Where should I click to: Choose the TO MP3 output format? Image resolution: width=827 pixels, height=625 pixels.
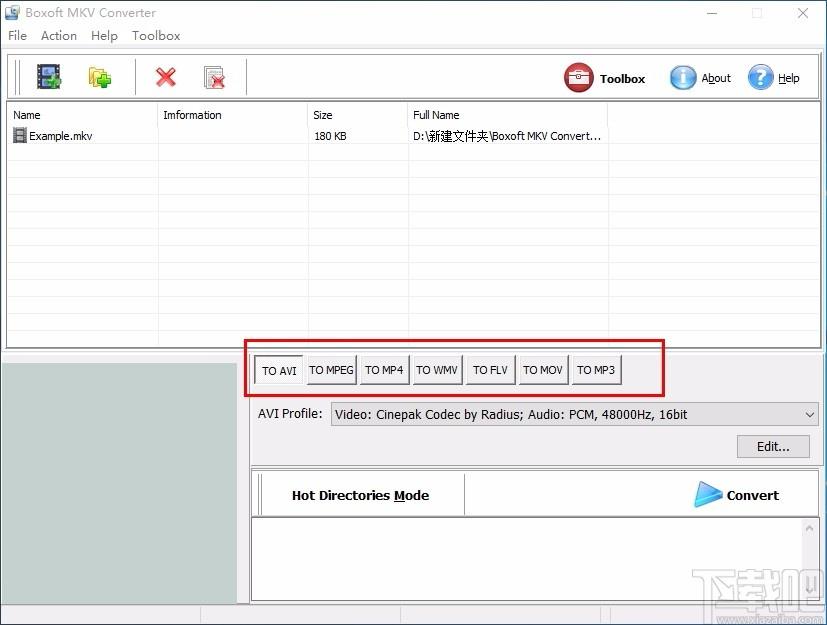596,370
